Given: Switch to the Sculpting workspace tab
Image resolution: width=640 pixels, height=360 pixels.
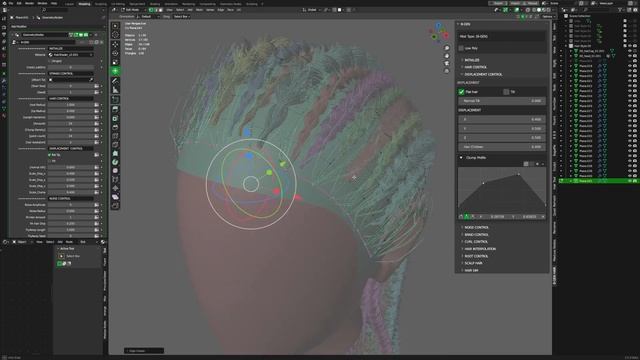Looking at the screenshot, I should (x=100, y=4).
